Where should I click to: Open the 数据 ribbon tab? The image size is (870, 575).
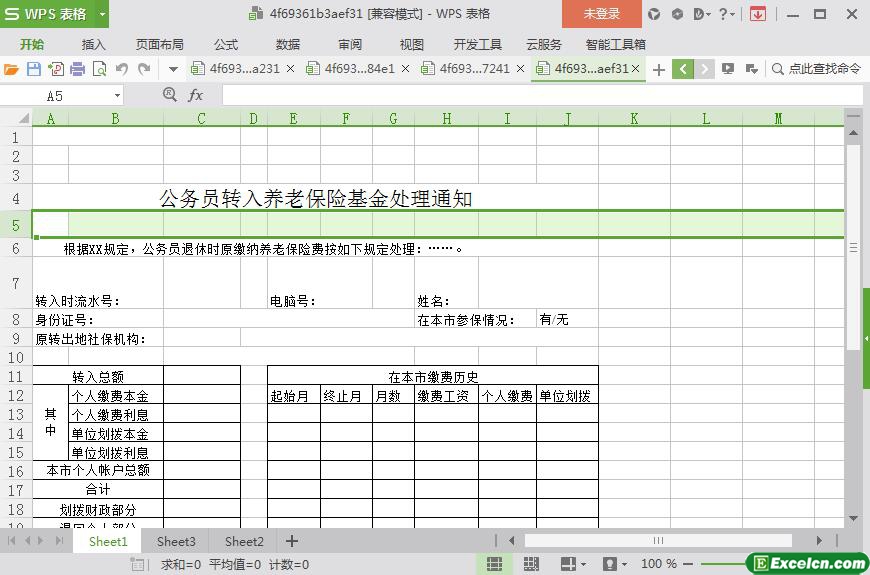pos(288,44)
